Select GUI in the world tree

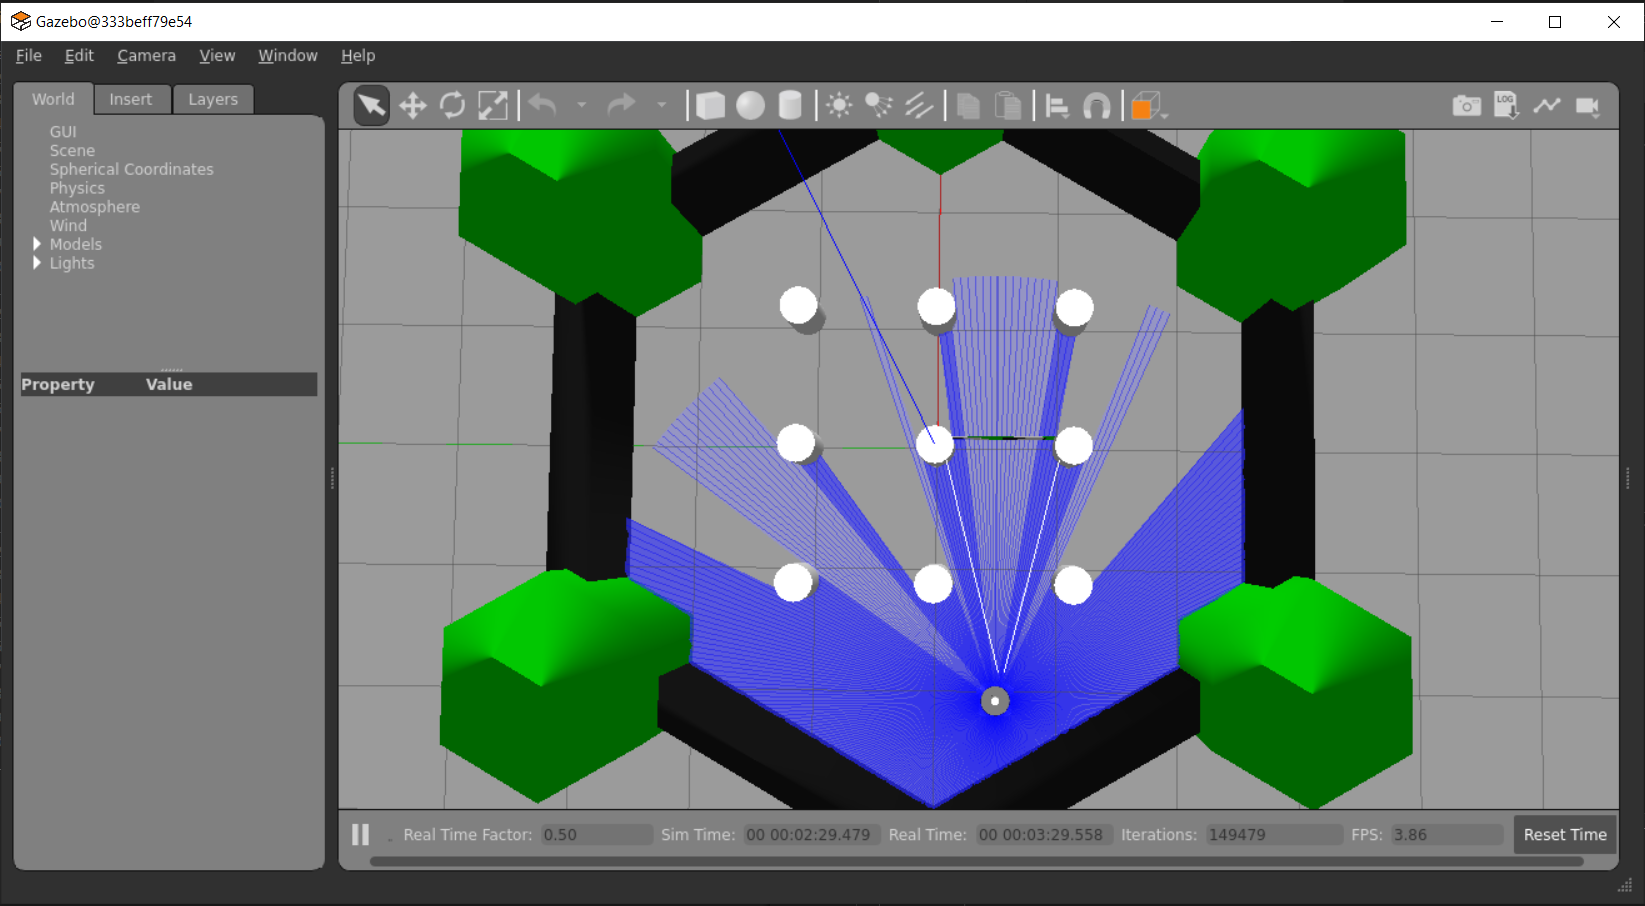click(x=63, y=132)
